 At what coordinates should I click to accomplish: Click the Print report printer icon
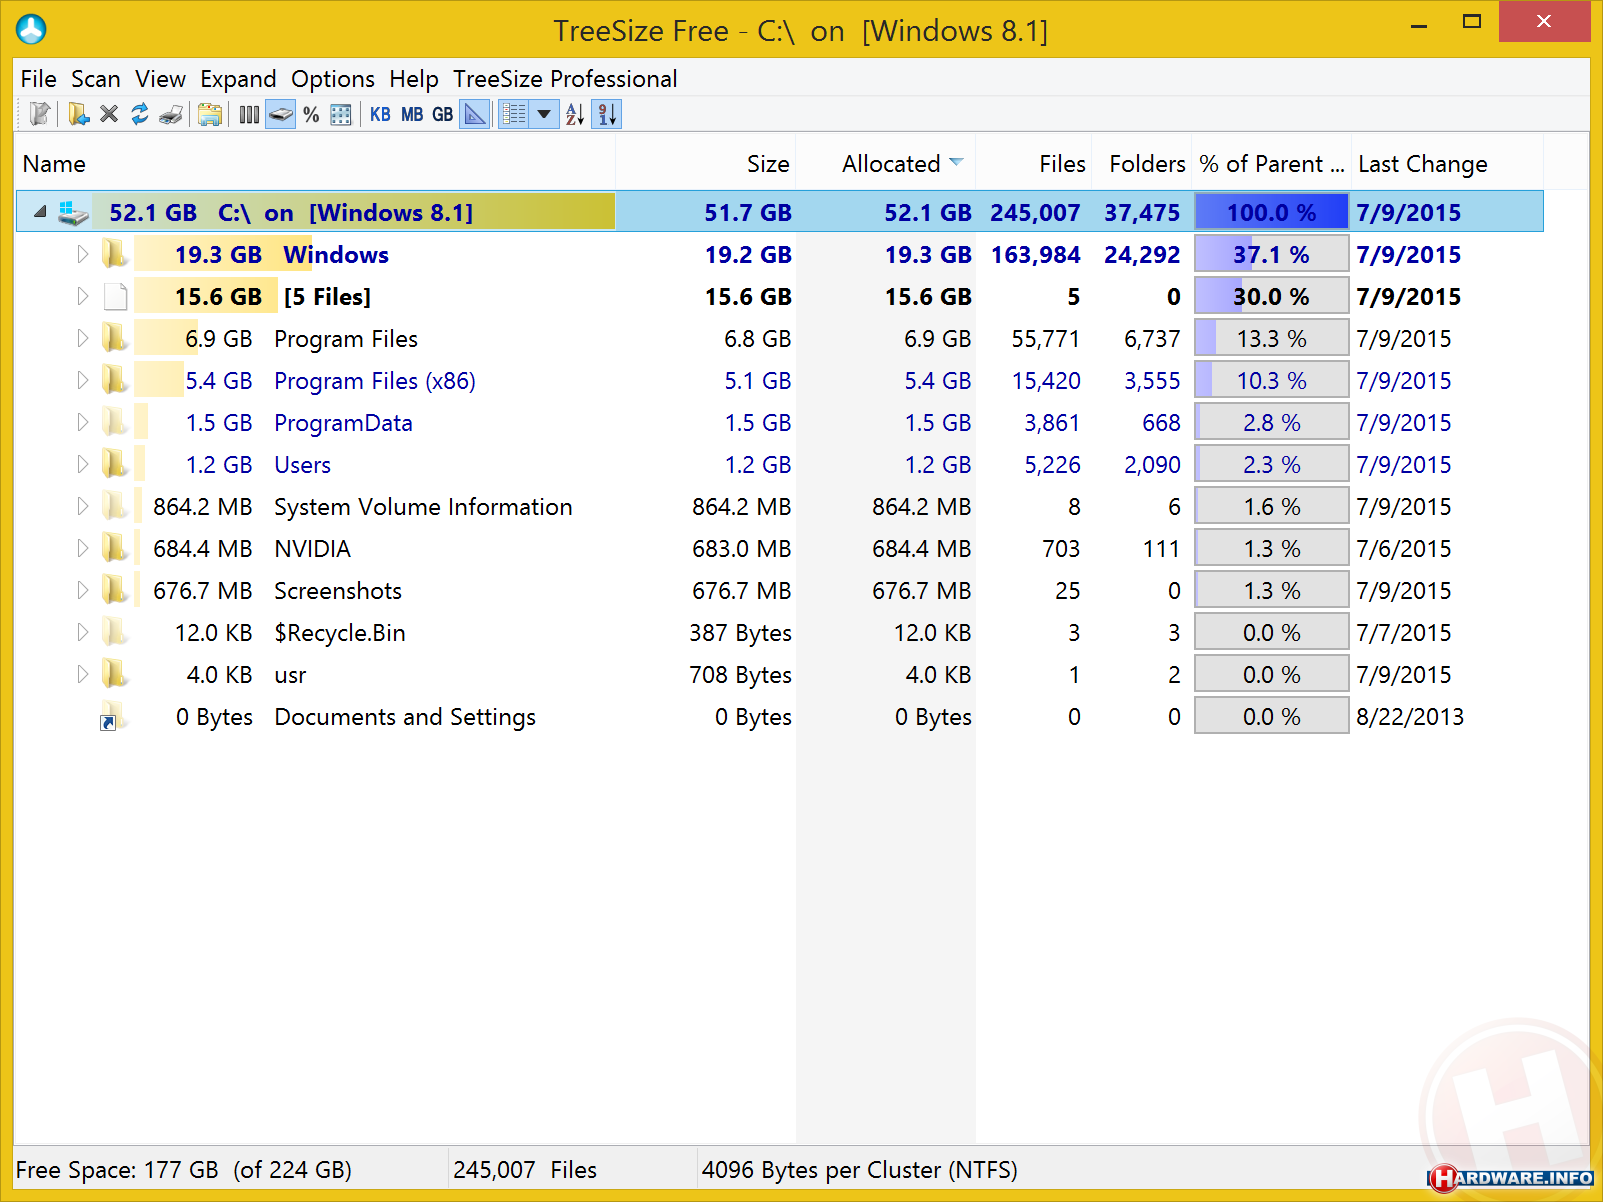pyautogui.click(x=171, y=115)
